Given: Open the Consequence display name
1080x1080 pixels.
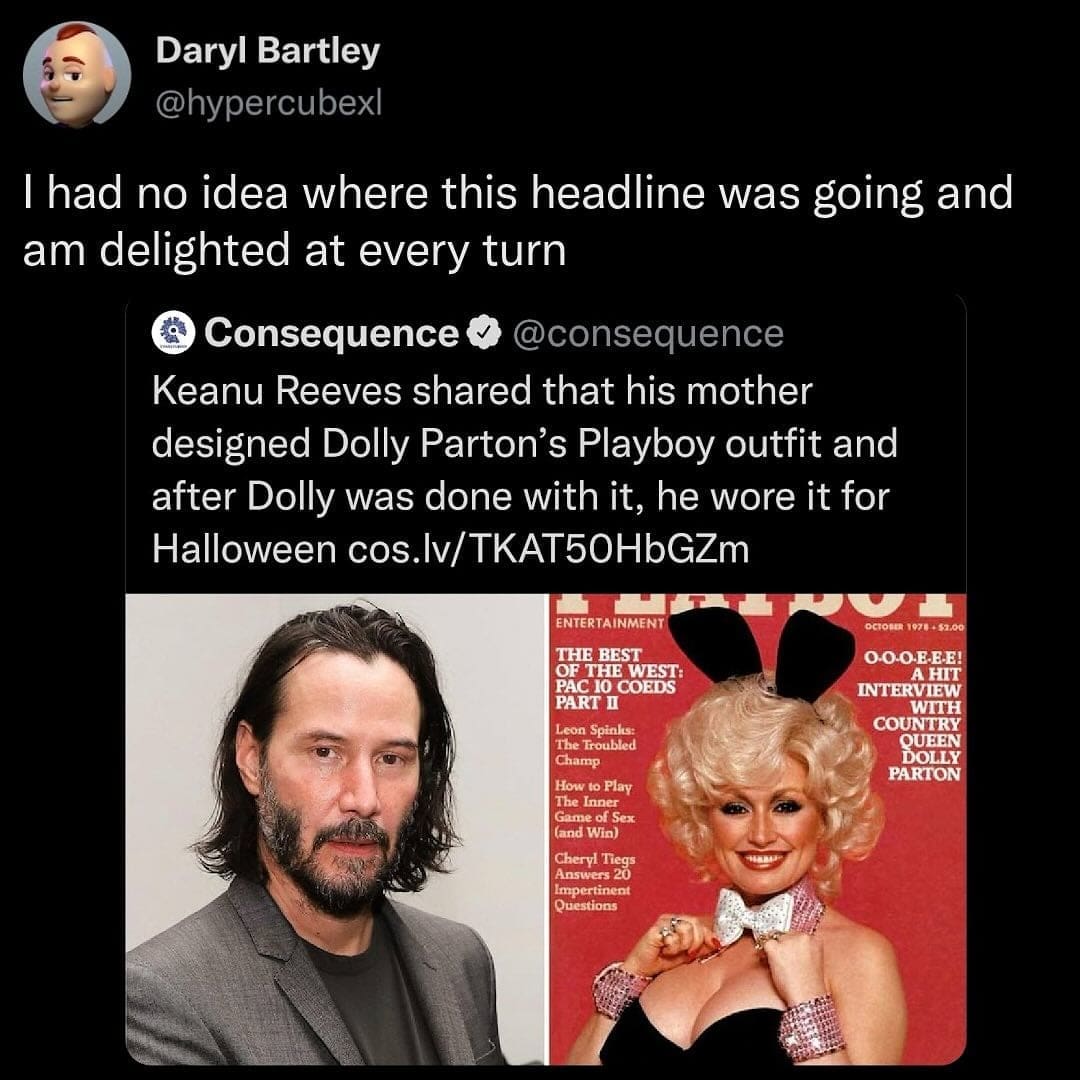Looking at the screenshot, I should 331,333.
